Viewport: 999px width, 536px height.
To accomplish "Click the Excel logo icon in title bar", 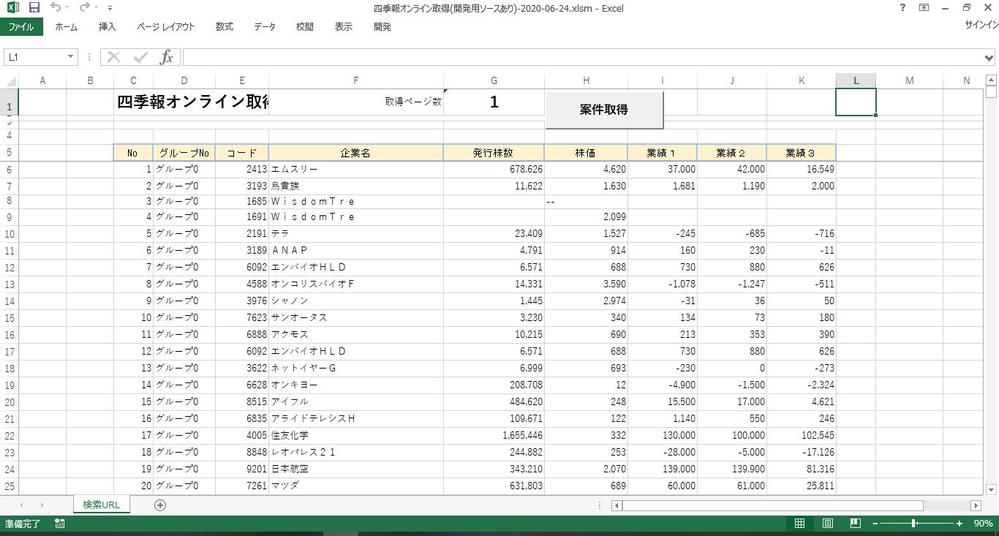I will coord(13,8).
